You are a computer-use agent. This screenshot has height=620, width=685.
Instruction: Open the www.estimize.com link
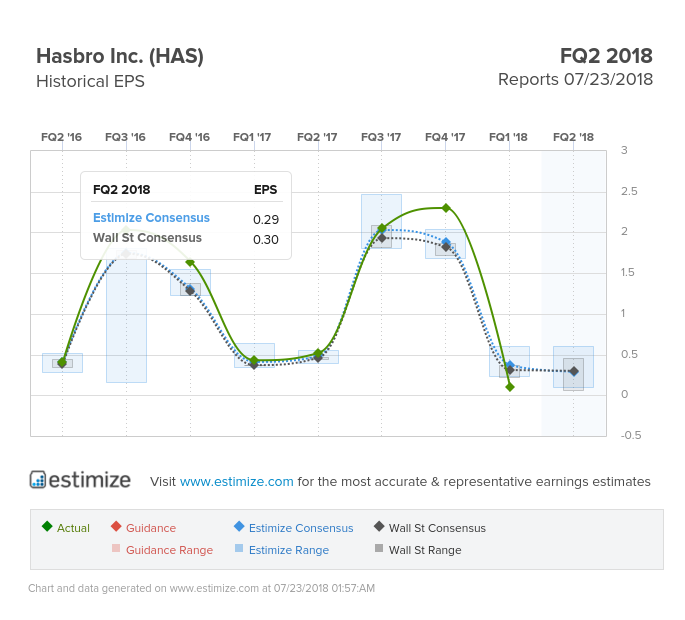point(236,481)
